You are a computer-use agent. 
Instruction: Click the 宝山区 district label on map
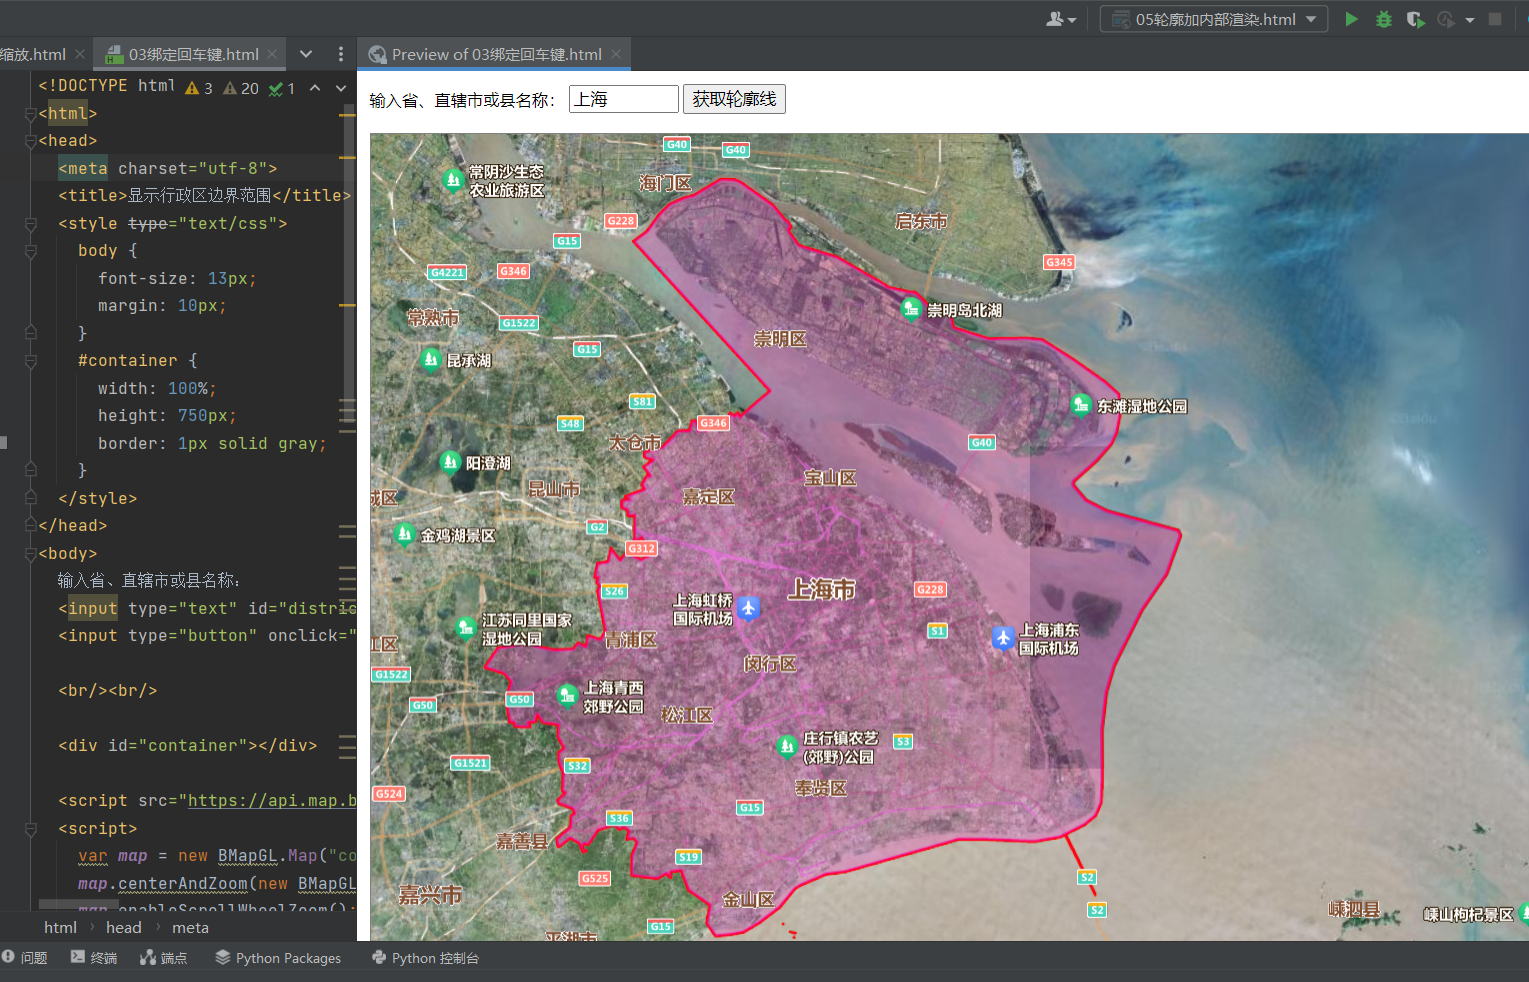click(x=830, y=478)
